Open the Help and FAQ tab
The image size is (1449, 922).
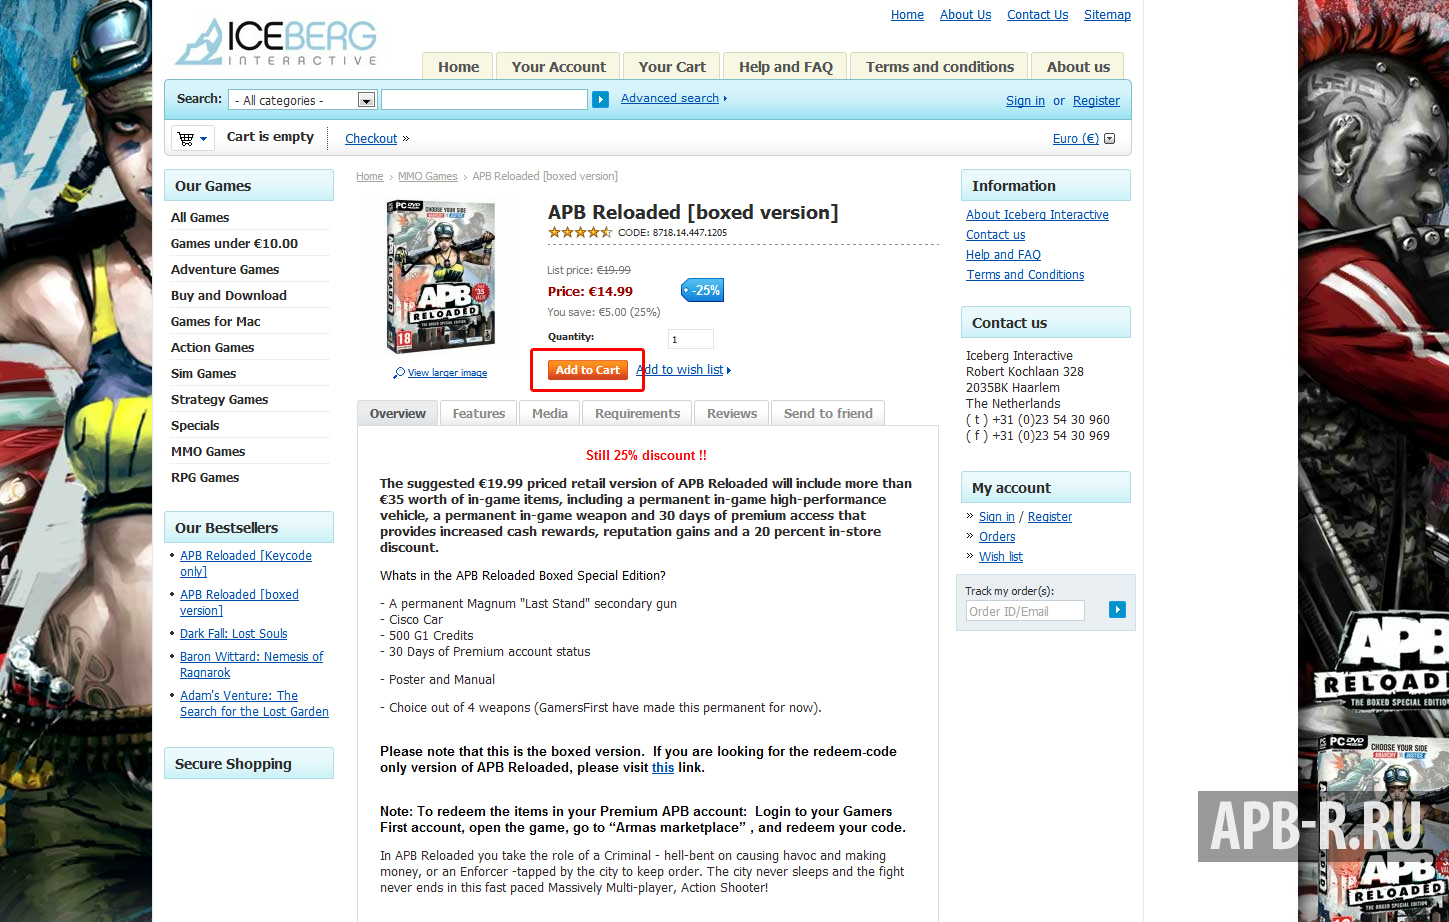tap(786, 67)
